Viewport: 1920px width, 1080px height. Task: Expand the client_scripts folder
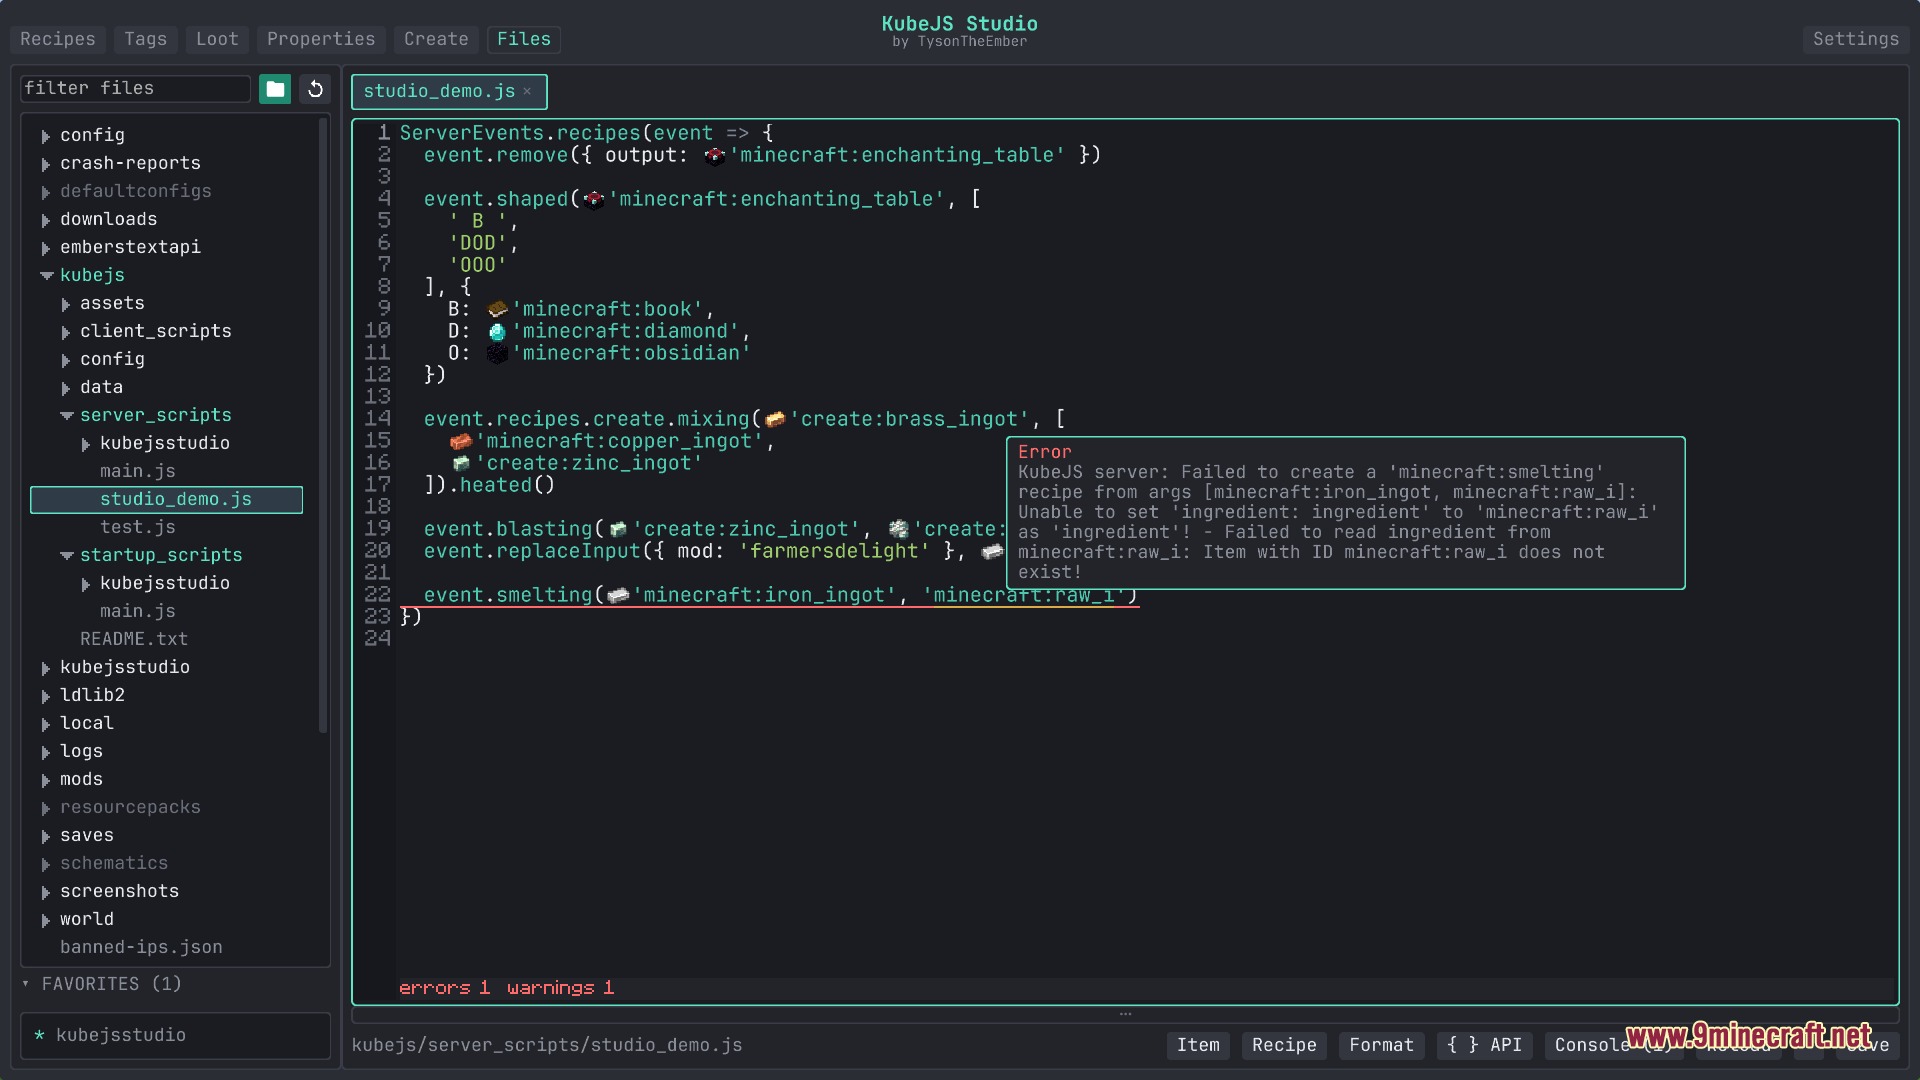coord(66,332)
